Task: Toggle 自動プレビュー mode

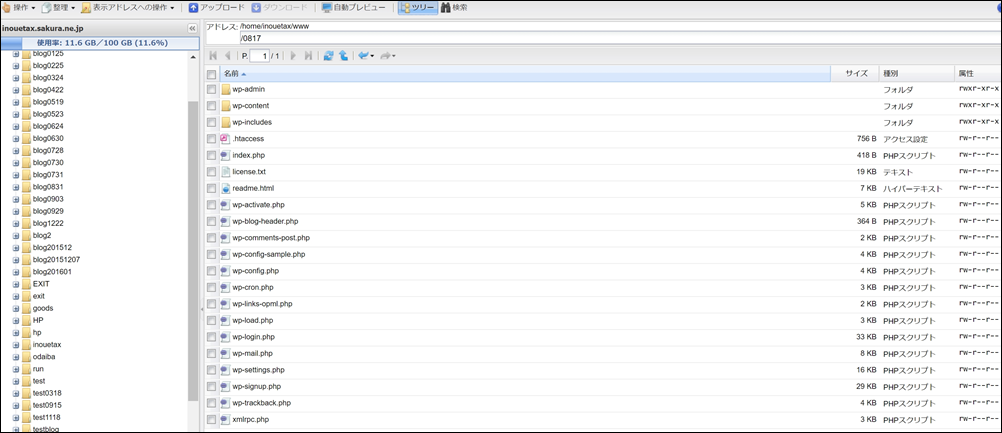Action: [354, 8]
